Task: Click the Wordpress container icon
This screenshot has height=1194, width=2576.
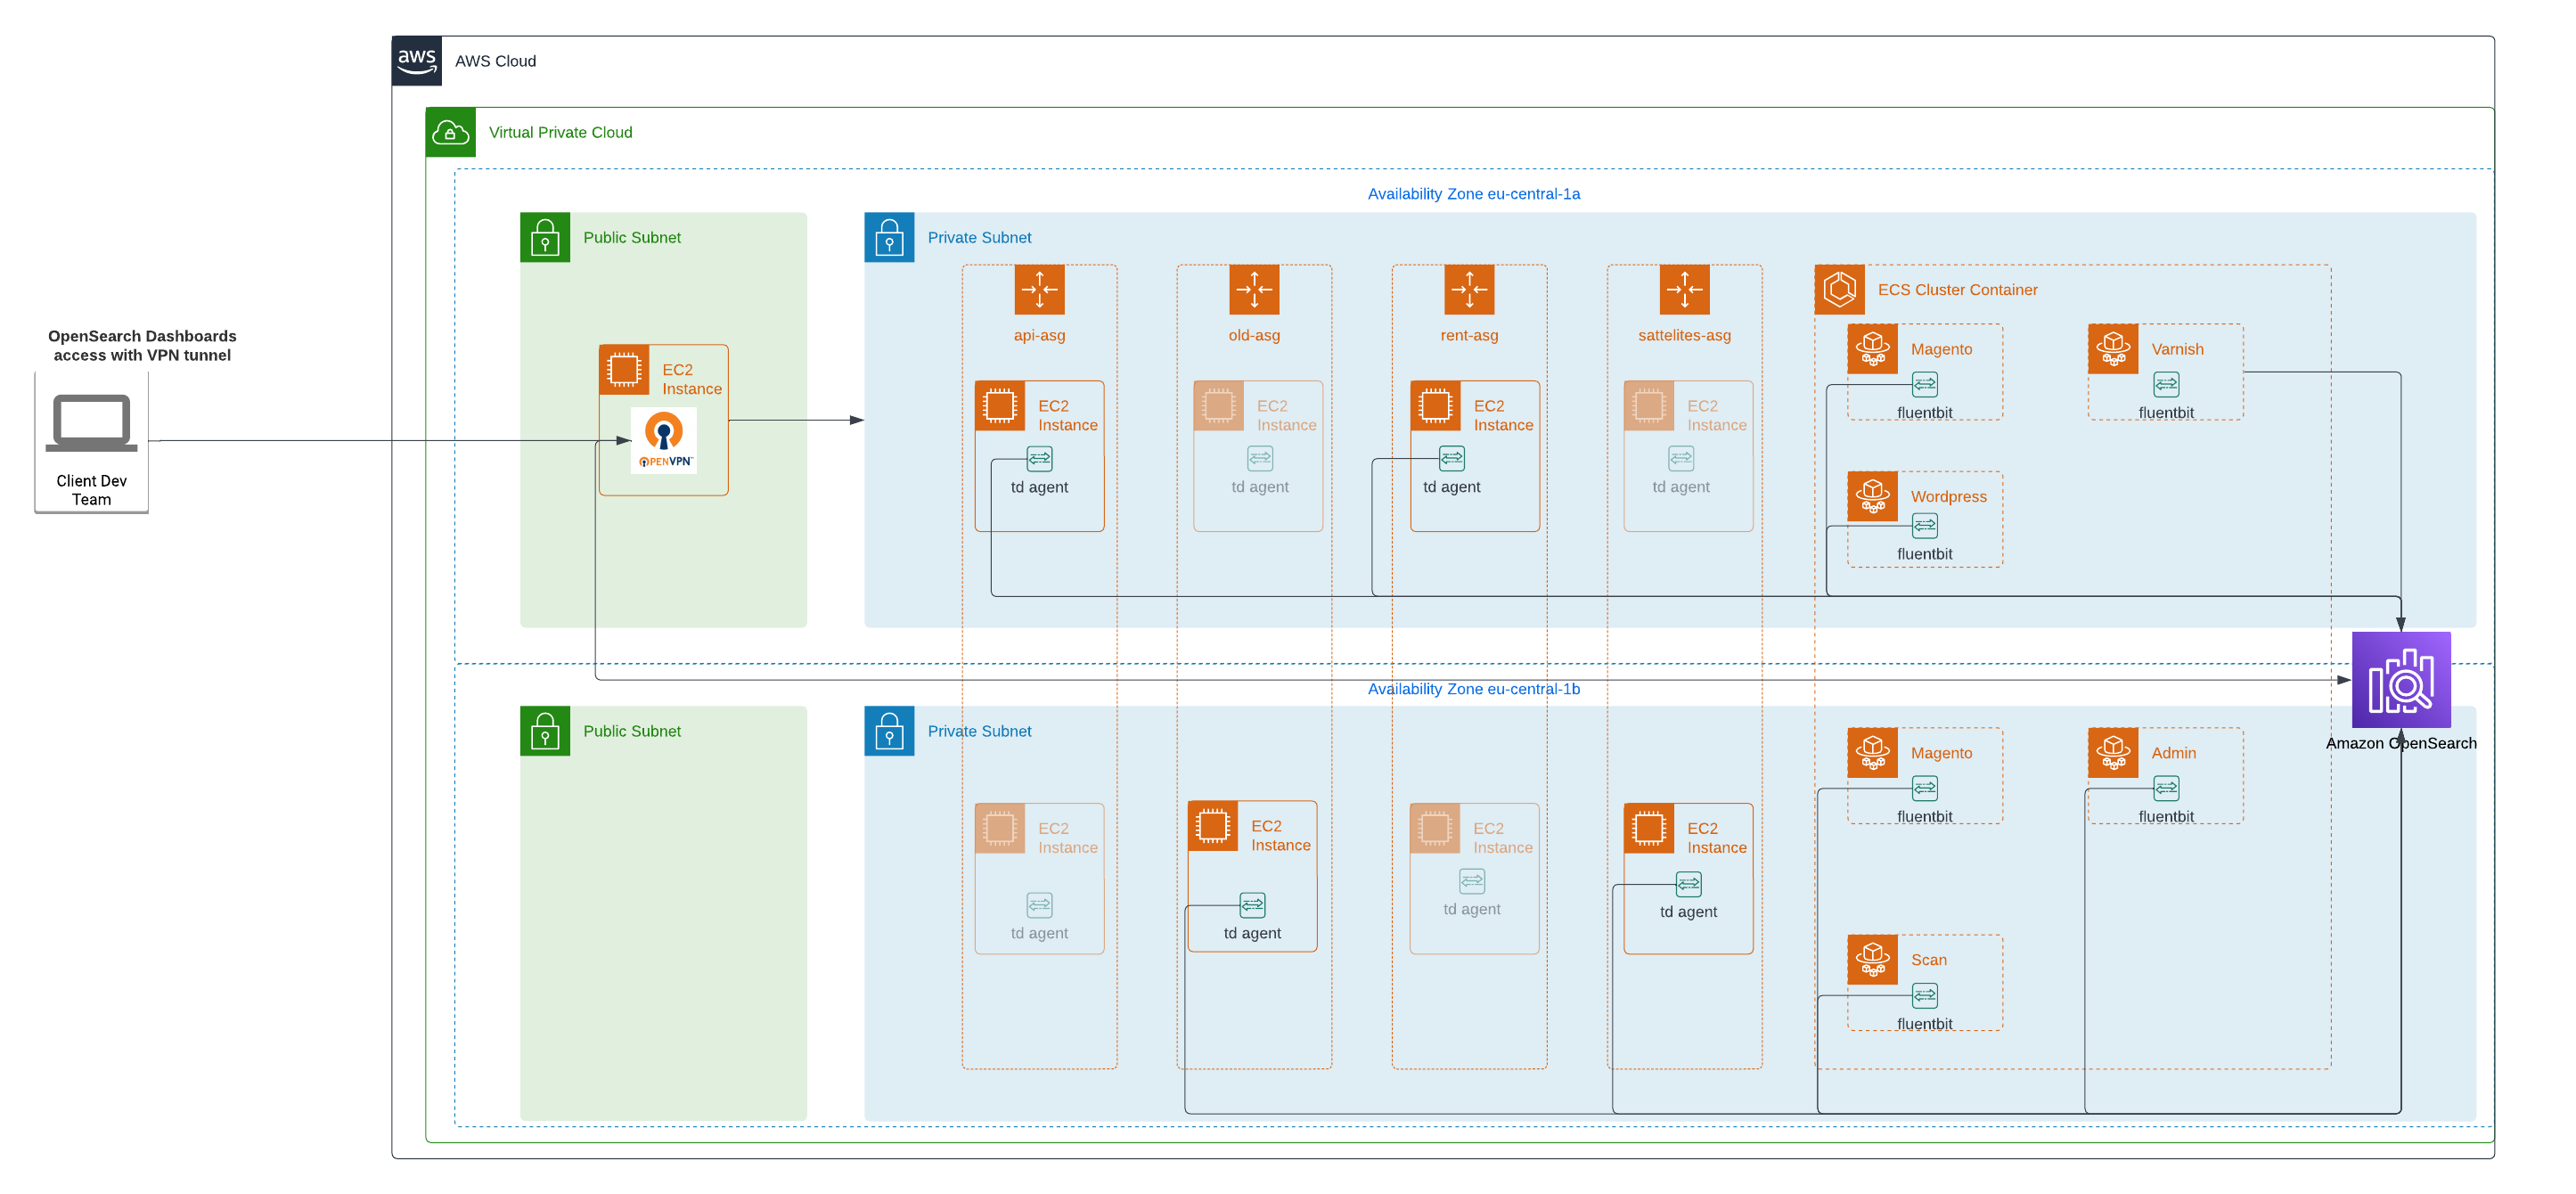Action: 1873,496
